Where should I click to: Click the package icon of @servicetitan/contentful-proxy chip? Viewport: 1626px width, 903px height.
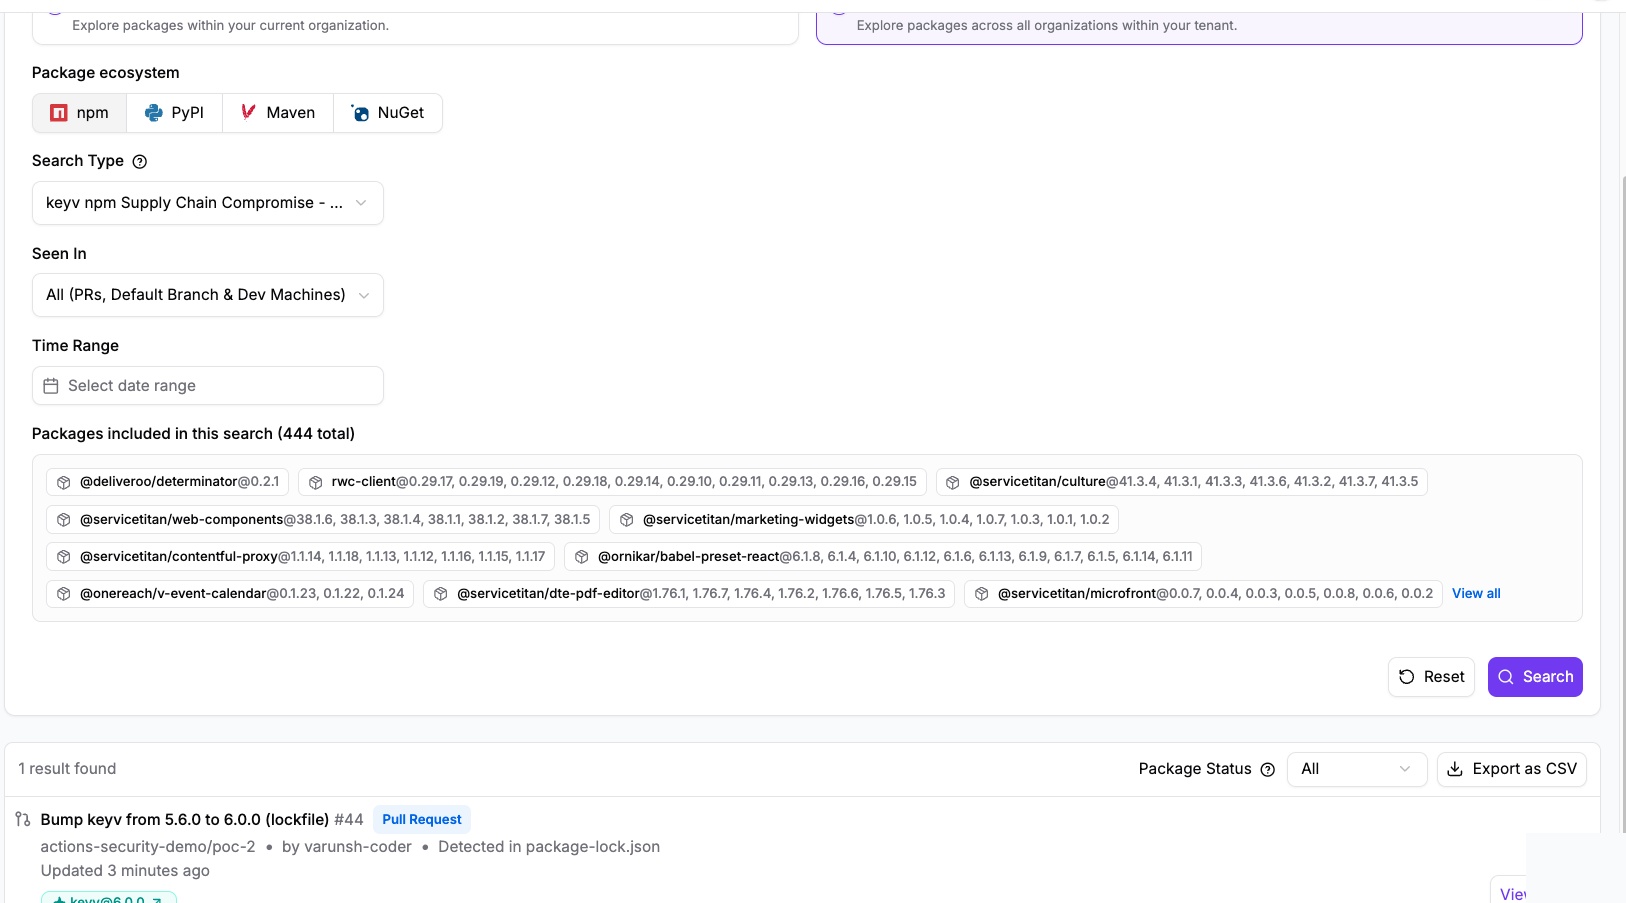point(64,557)
